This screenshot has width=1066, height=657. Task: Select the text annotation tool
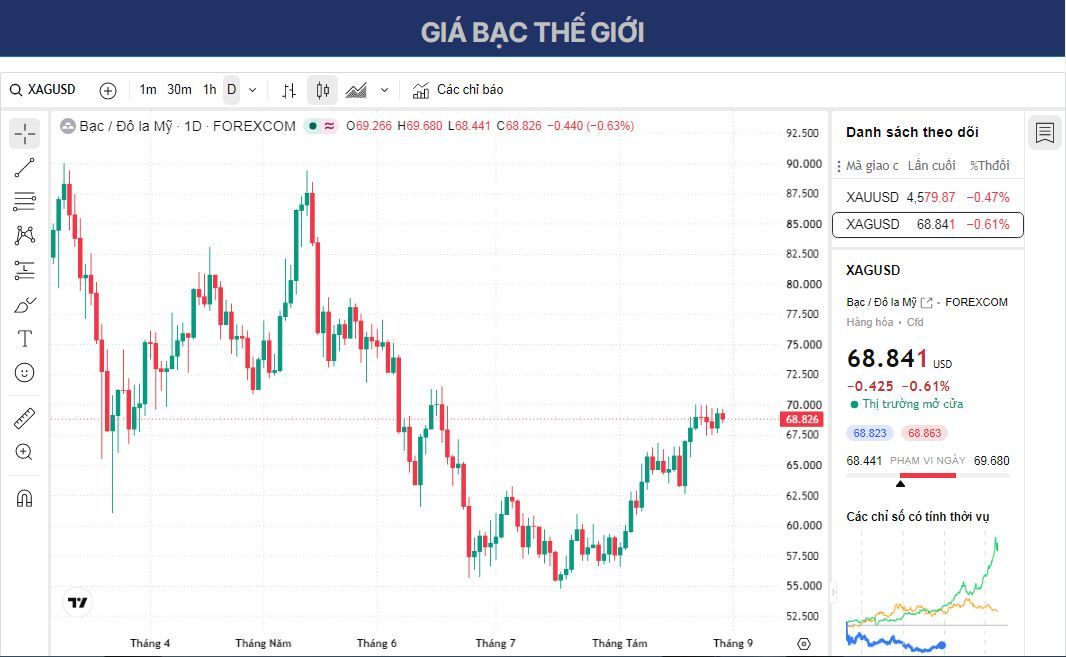pos(24,338)
